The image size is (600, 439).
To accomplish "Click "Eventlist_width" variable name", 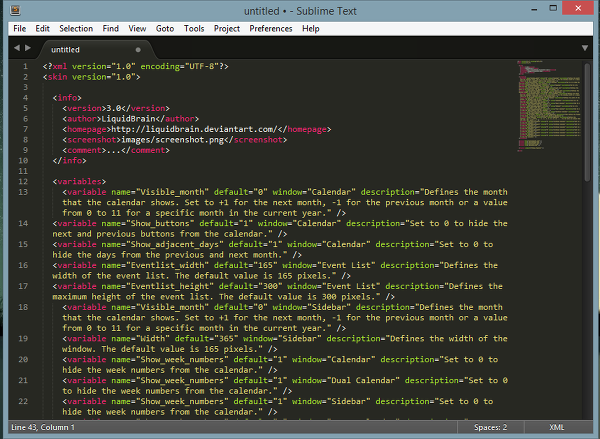I will pos(168,266).
